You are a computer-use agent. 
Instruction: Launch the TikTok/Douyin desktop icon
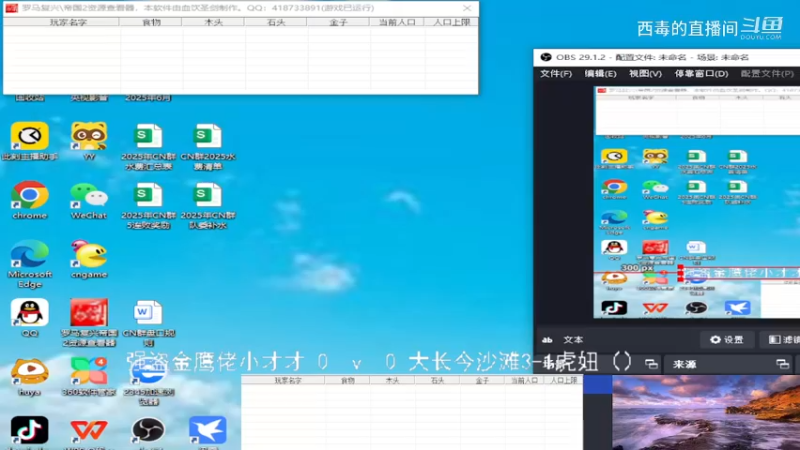[30, 430]
